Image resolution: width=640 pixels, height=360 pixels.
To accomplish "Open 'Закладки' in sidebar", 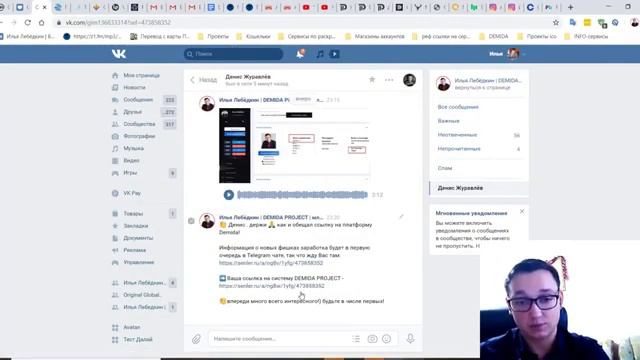I will point(136,226).
